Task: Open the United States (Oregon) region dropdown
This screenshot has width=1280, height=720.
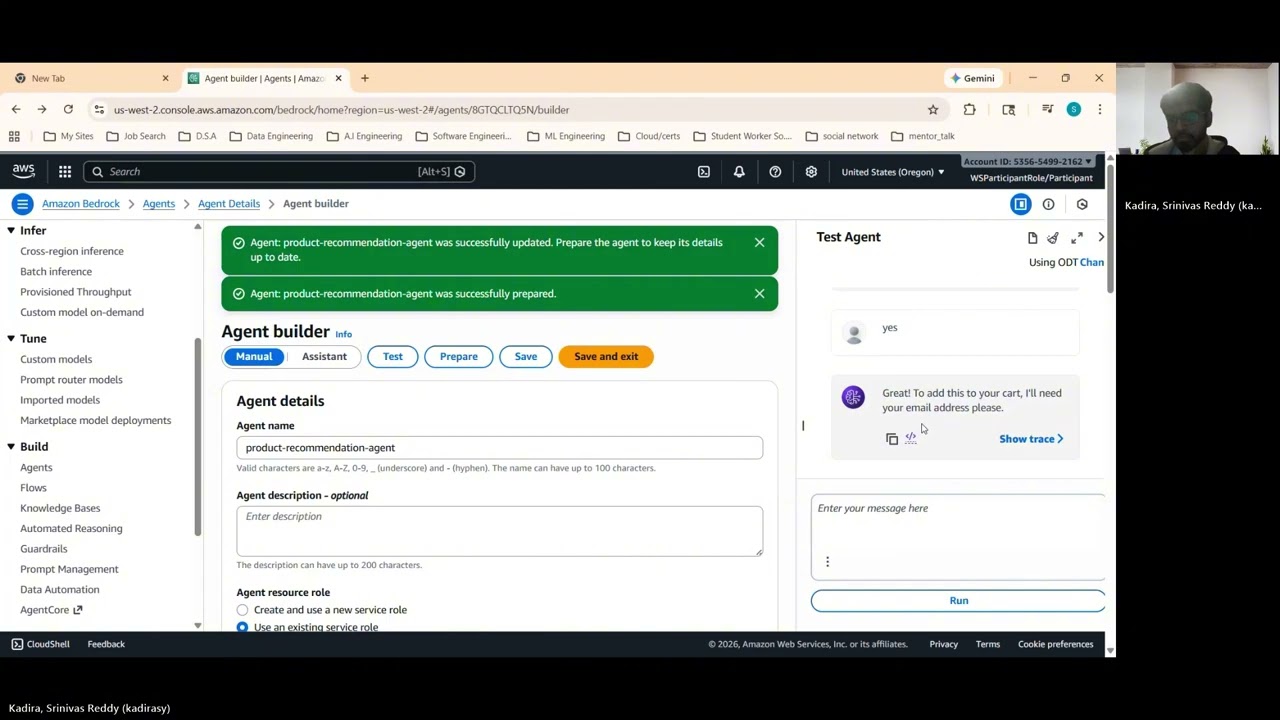Action: (892, 172)
